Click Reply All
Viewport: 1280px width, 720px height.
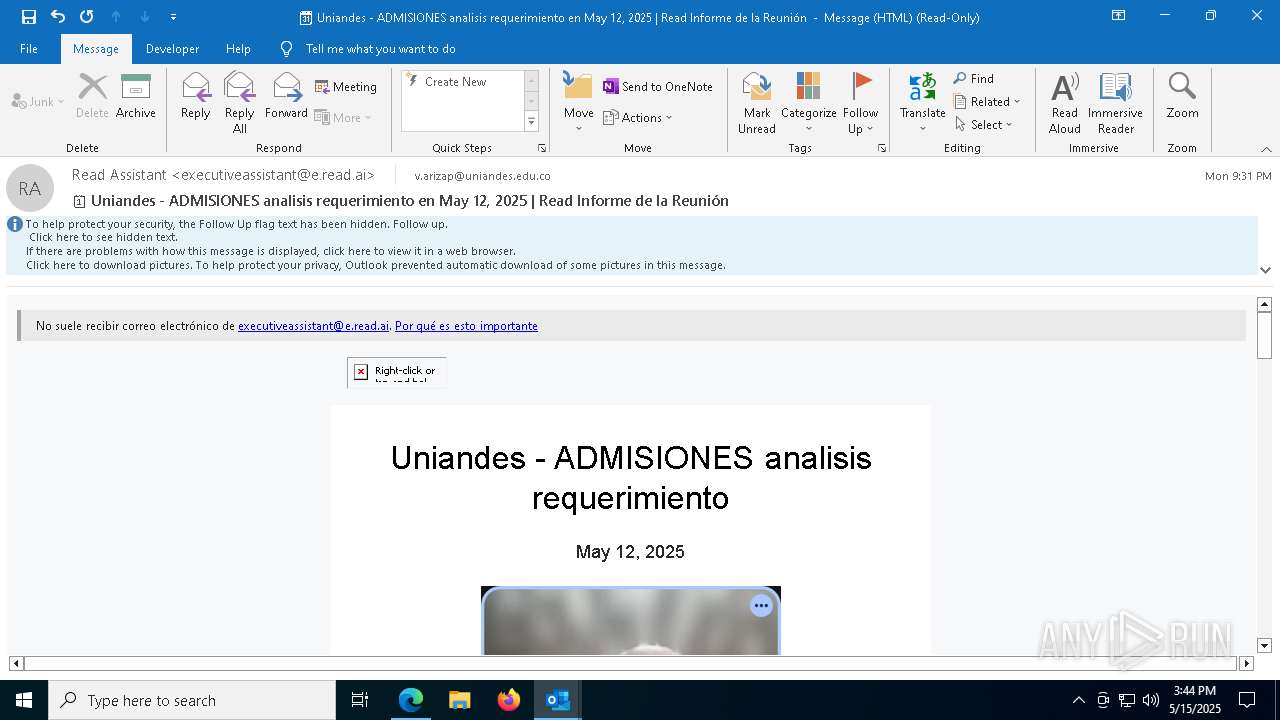pyautogui.click(x=240, y=103)
